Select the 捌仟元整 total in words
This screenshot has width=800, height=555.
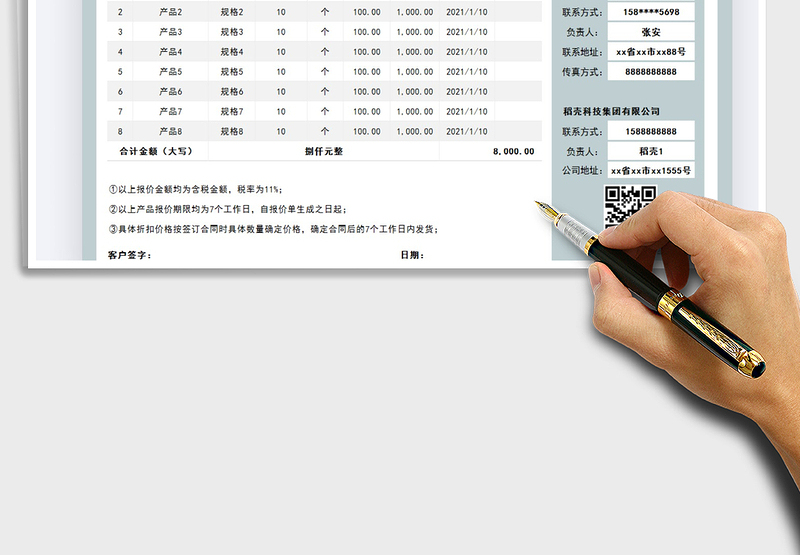pyautogui.click(x=324, y=151)
